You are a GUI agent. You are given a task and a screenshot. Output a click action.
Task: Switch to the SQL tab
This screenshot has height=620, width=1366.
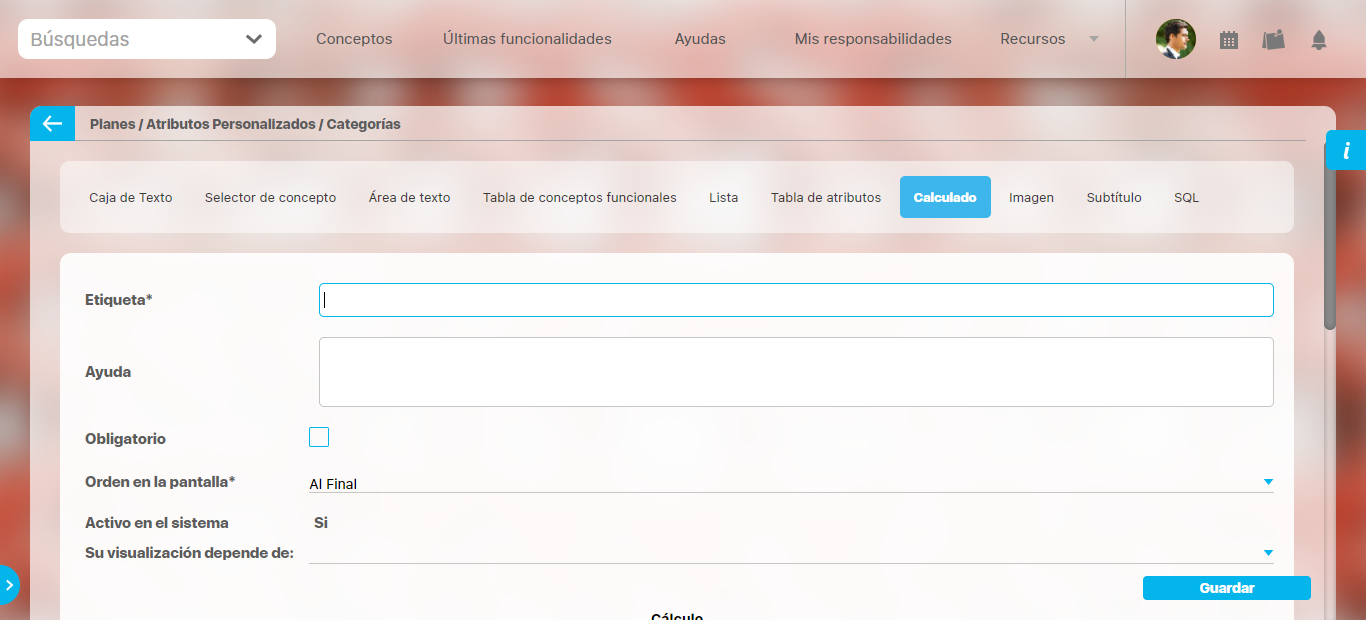tap(1186, 197)
